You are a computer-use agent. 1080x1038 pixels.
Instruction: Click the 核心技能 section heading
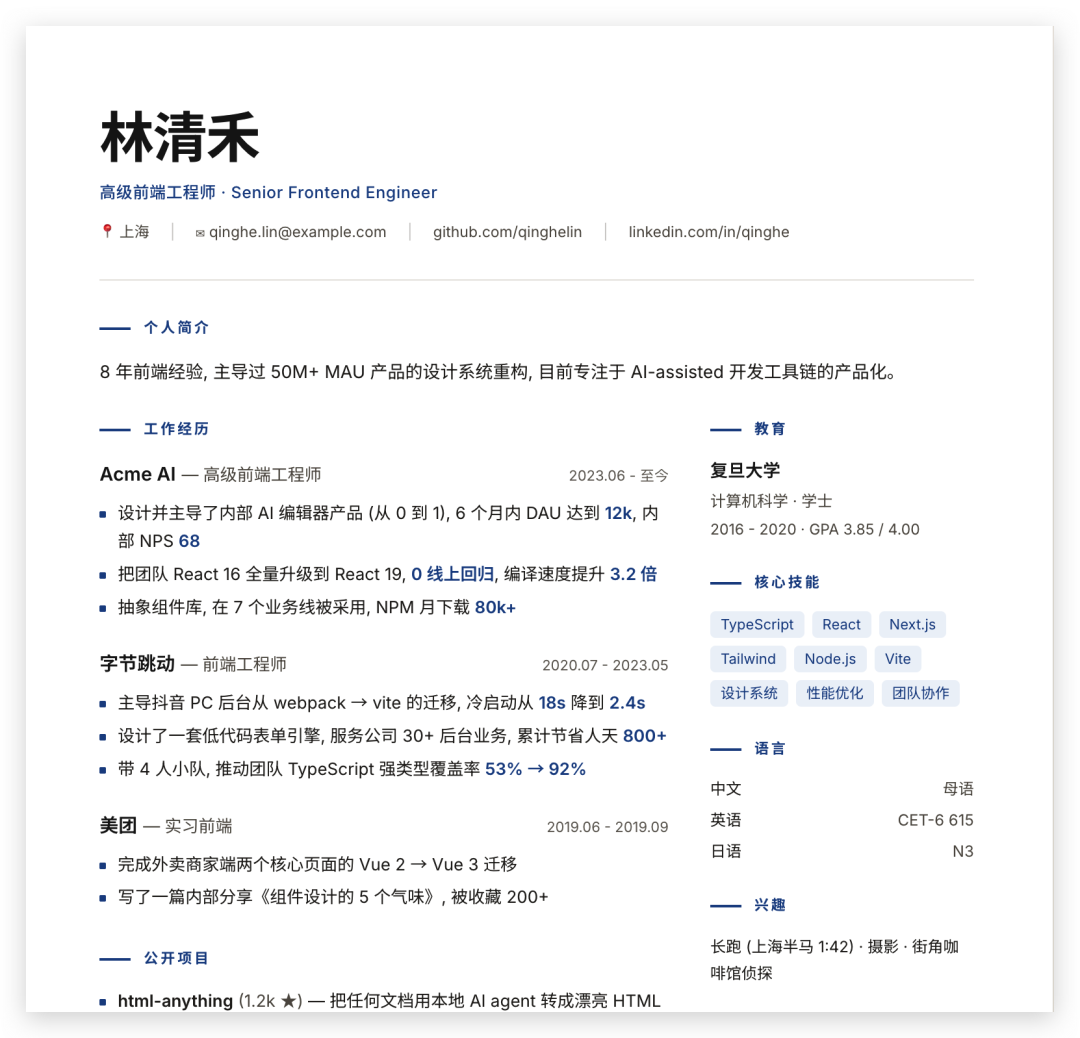tap(787, 583)
